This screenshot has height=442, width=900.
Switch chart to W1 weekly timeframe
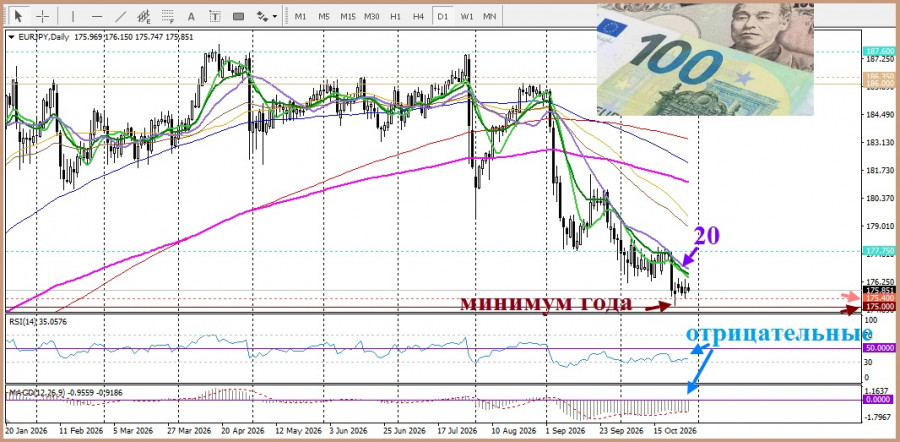[467, 17]
